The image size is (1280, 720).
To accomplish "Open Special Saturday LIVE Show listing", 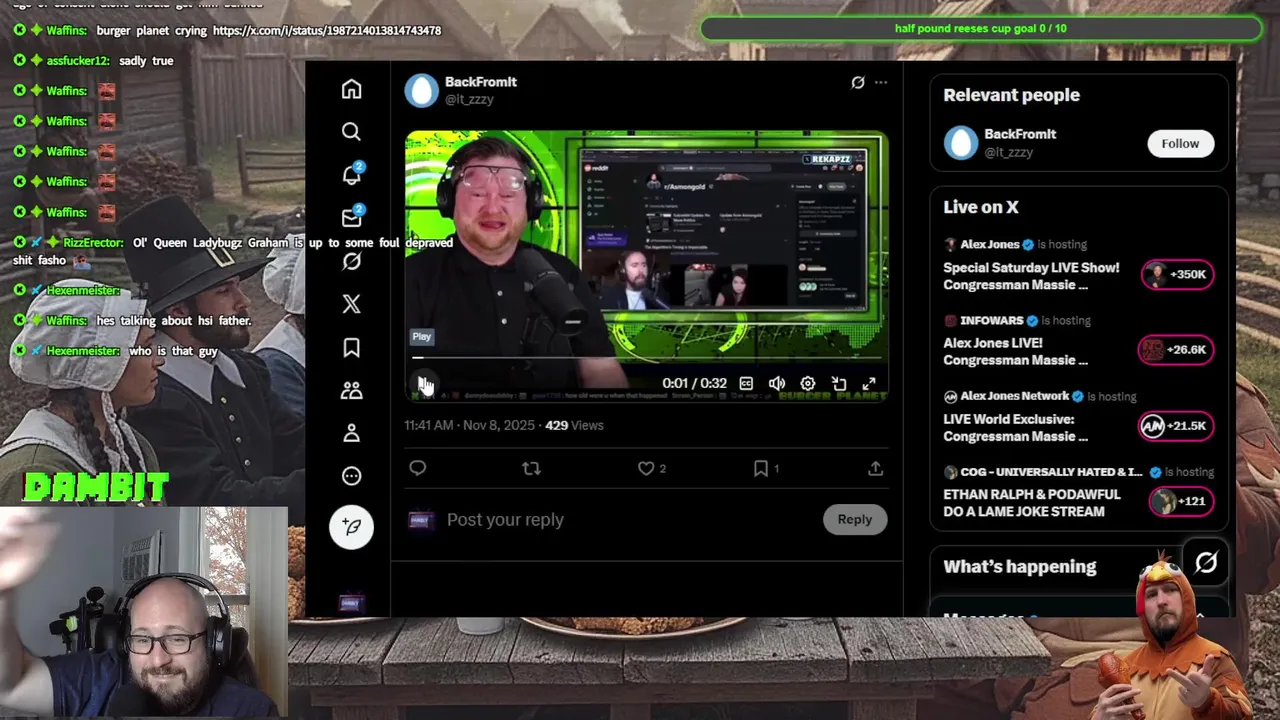I will tap(1031, 276).
